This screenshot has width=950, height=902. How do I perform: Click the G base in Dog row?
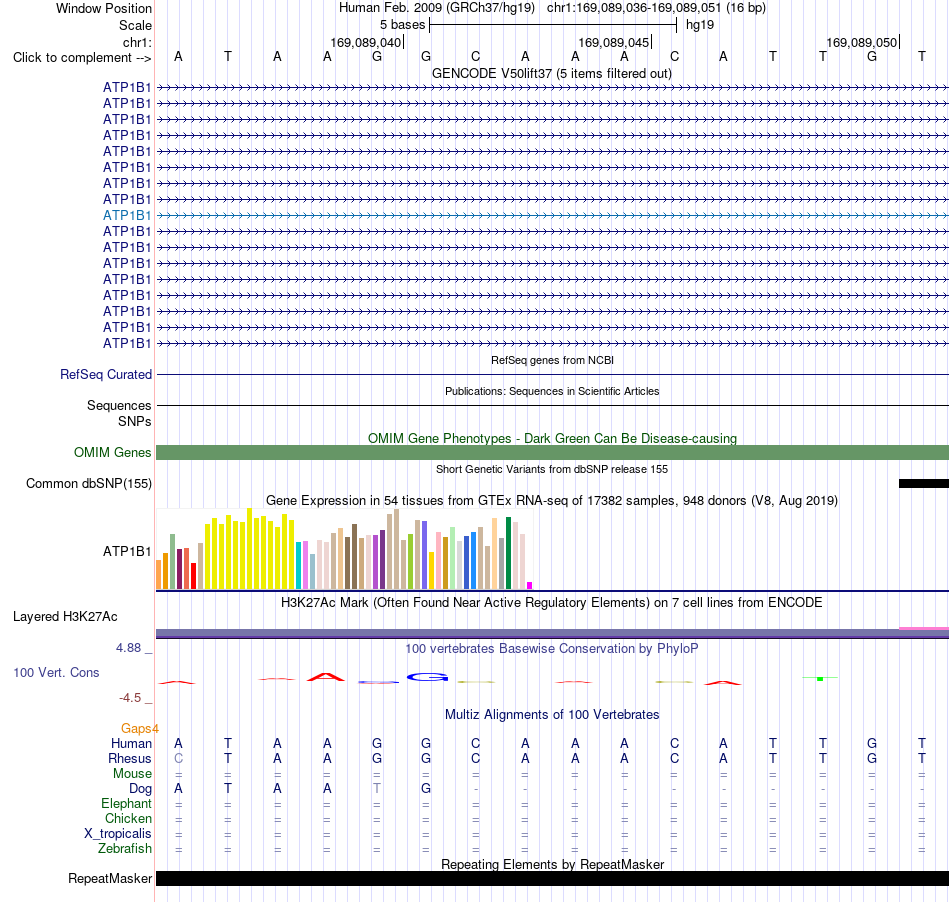click(x=426, y=789)
